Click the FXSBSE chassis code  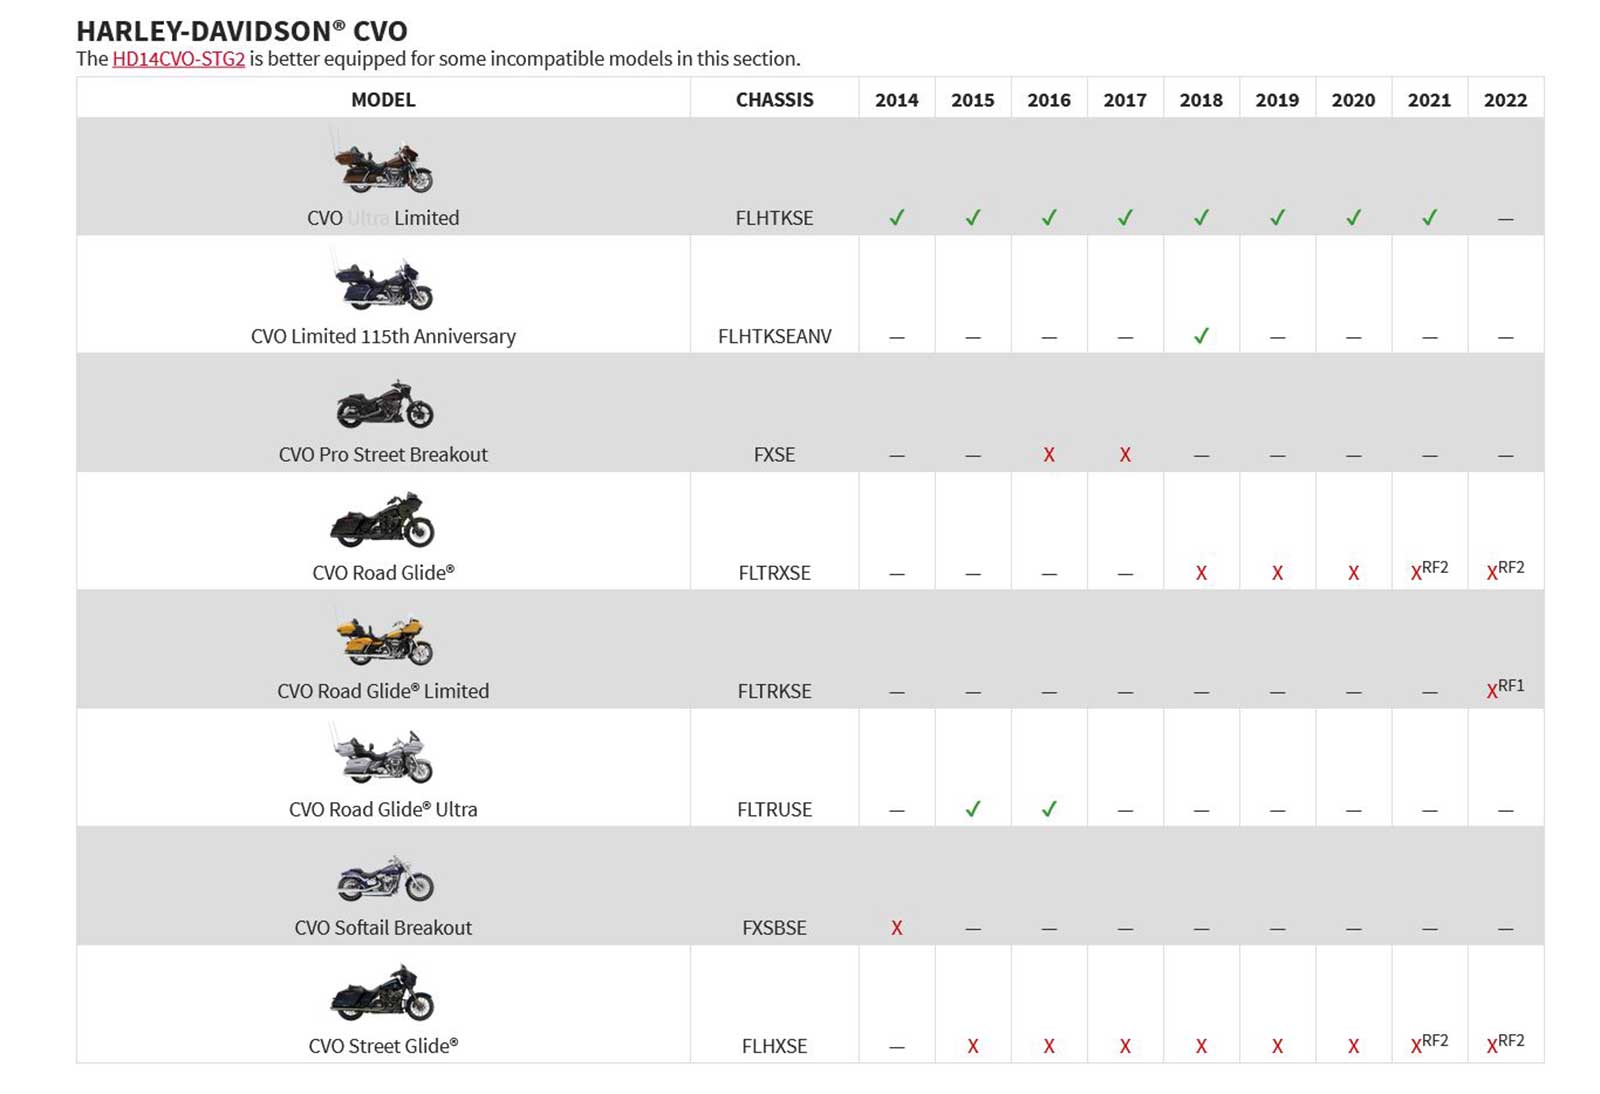[x=775, y=928]
